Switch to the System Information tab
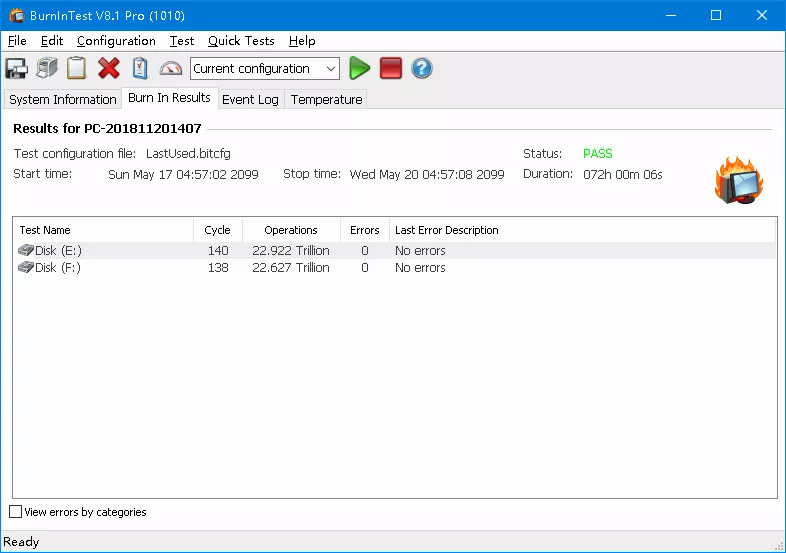This screenshot has height=553, width=786. point(63,100)
